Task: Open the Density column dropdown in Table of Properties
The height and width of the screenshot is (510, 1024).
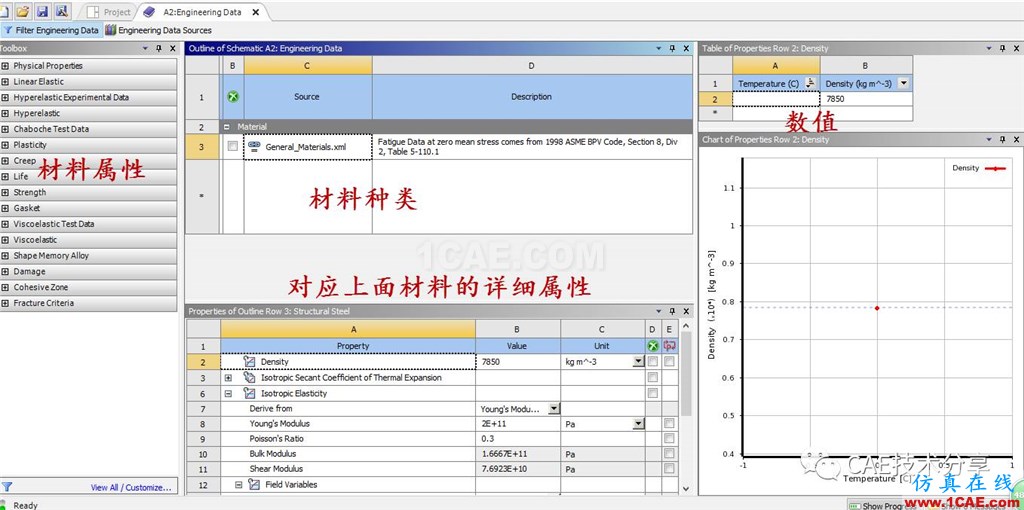Action: 904,83
